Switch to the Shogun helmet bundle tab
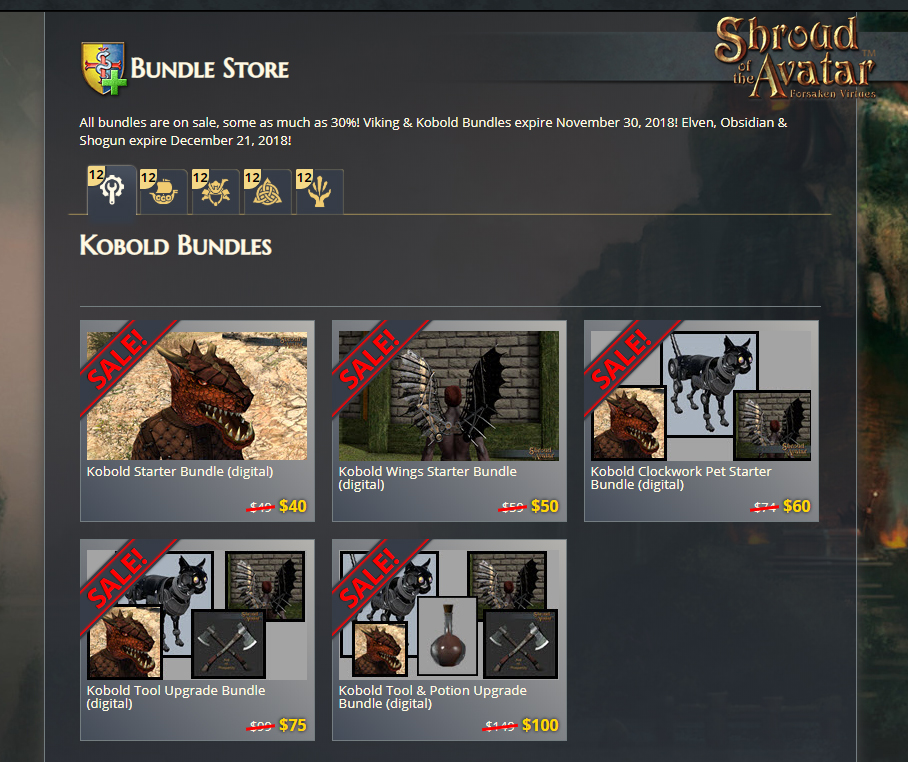 [x=215, y=192]
